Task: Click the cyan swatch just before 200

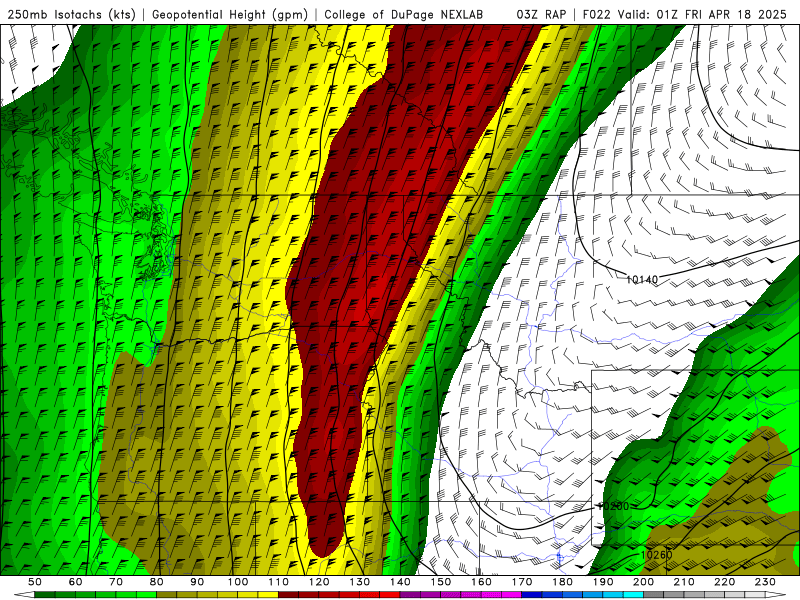Action: (634, 595)
